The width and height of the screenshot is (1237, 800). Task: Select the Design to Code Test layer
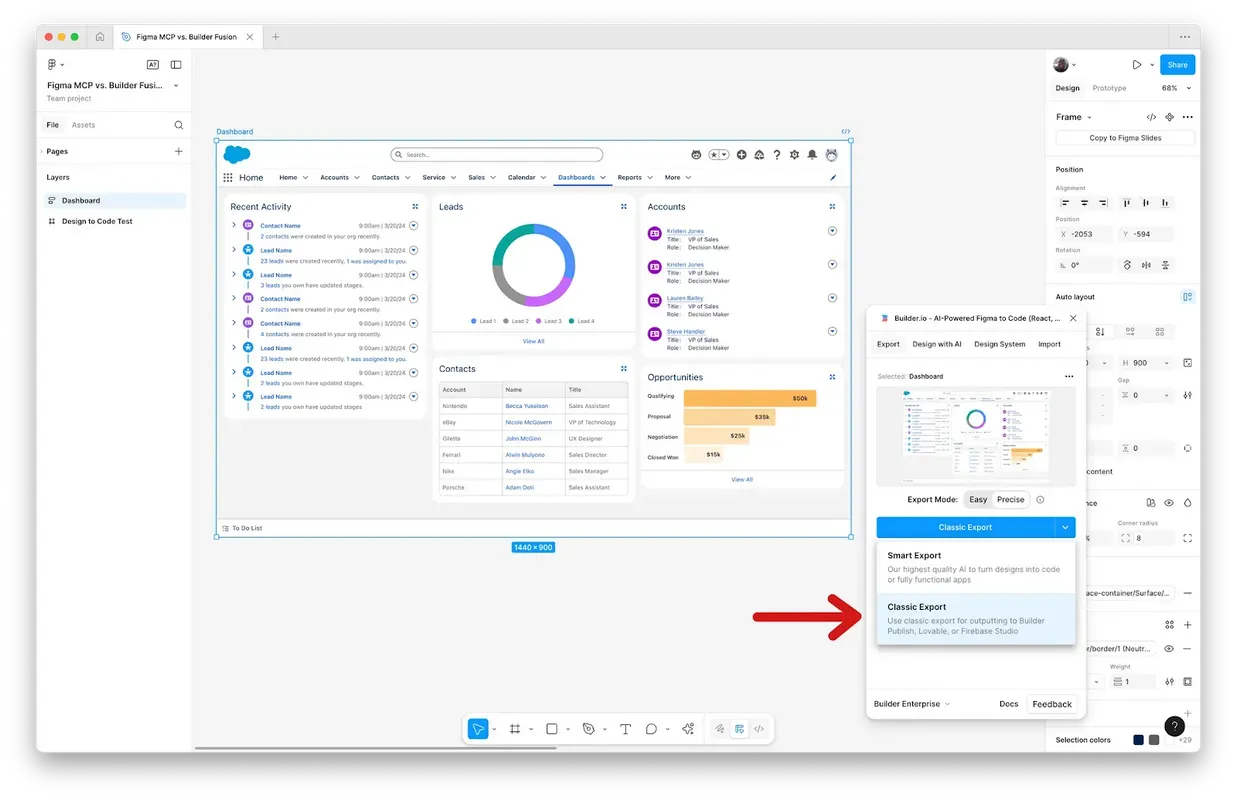pyautogui.click(x=115, y=221)
